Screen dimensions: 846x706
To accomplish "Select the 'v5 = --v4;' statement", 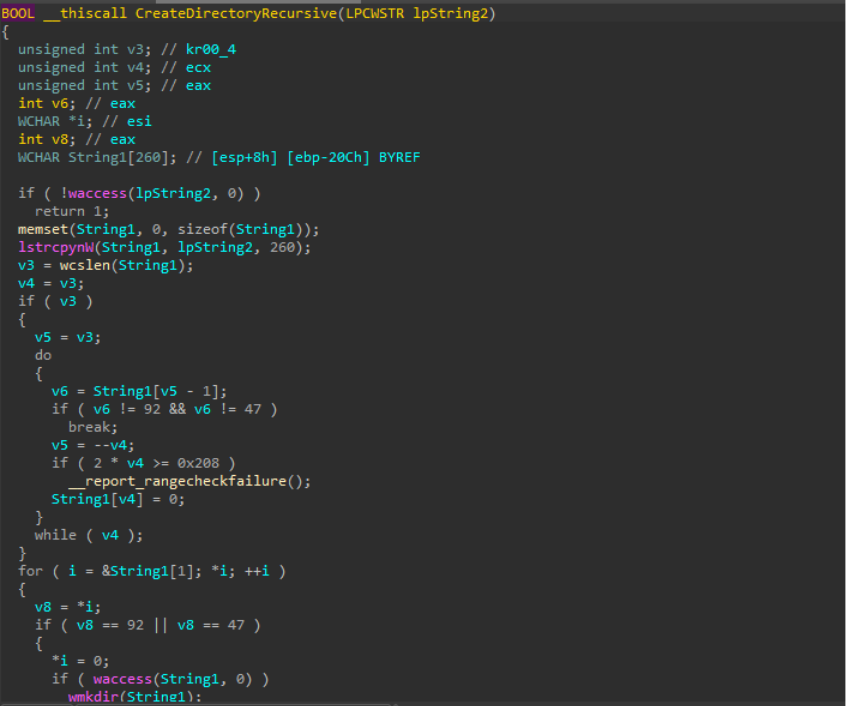I will [x=93, y=445].
